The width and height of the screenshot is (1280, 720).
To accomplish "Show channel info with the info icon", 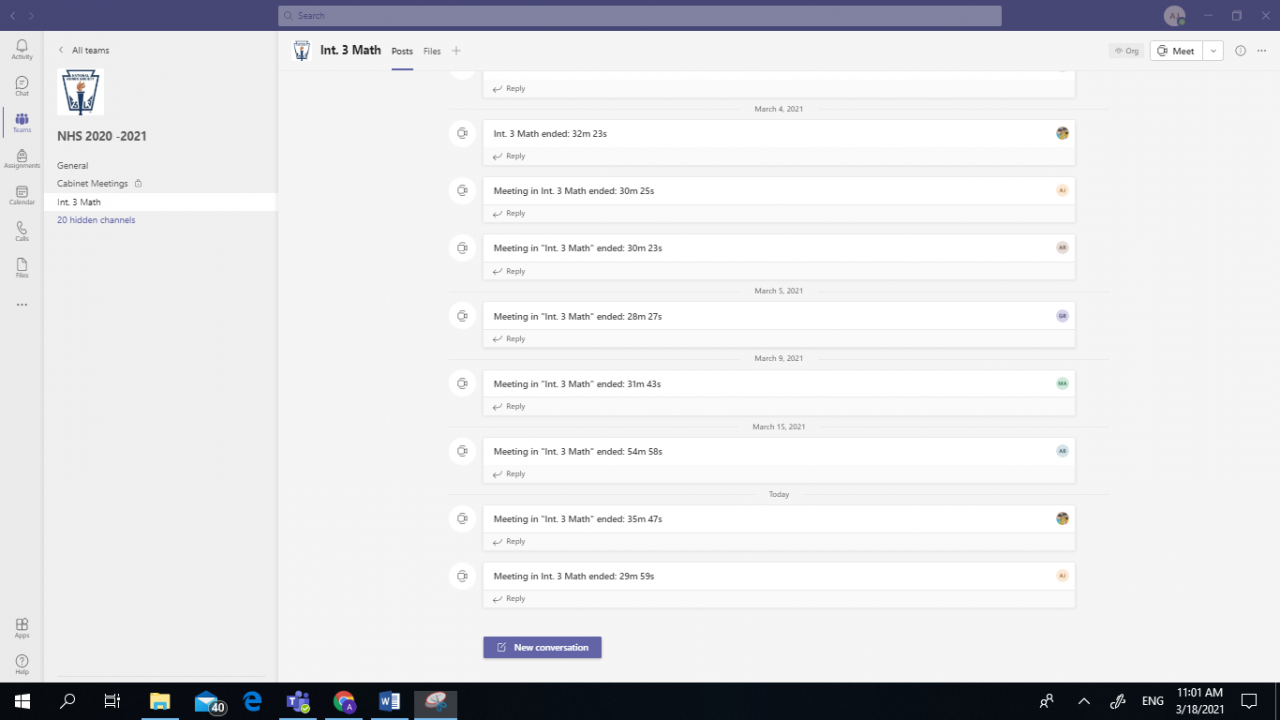I will click(1240, 51).
